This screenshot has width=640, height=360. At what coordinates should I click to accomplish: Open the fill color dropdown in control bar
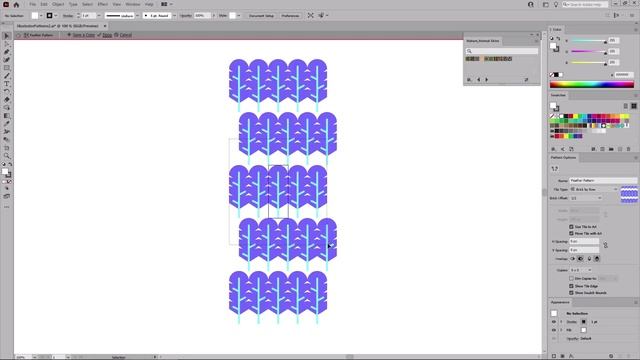click(41, 16)
